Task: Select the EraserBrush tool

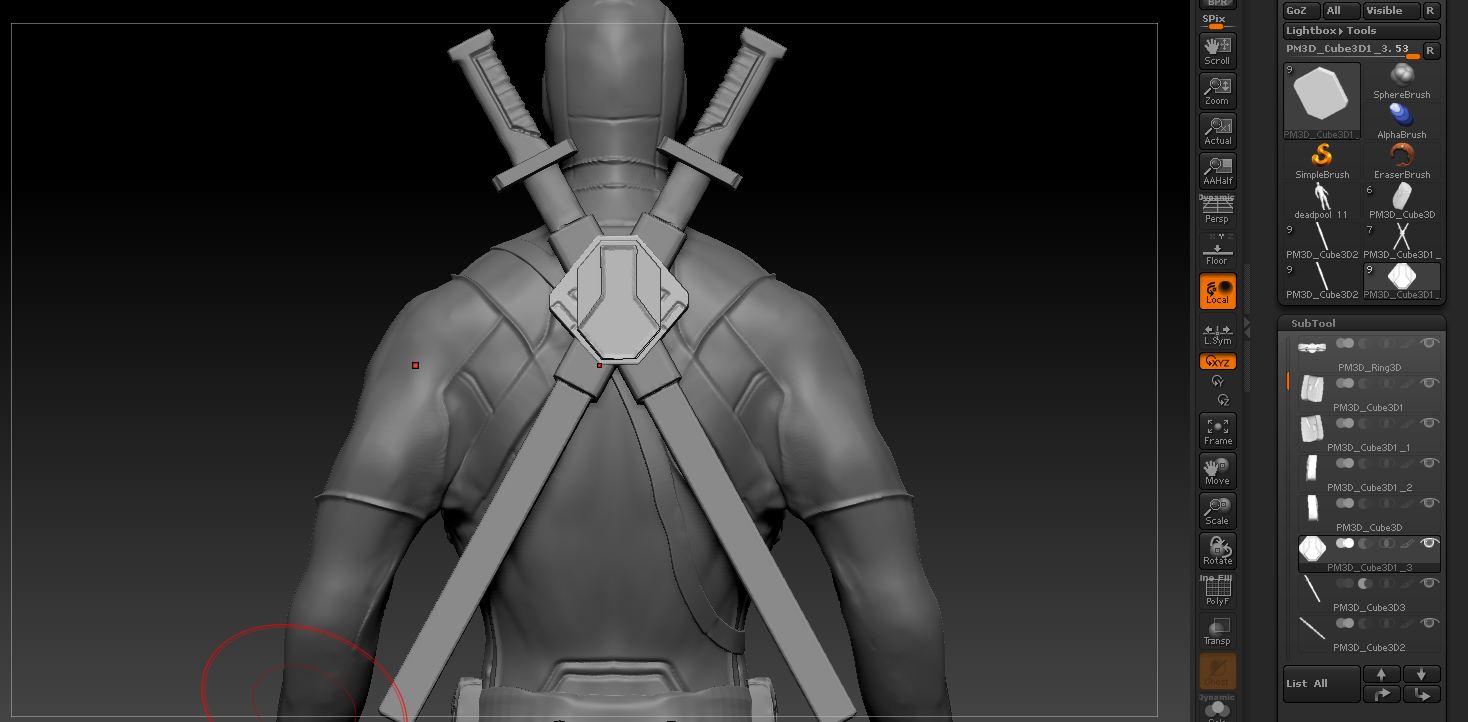Action: [x=1402, y=161]
